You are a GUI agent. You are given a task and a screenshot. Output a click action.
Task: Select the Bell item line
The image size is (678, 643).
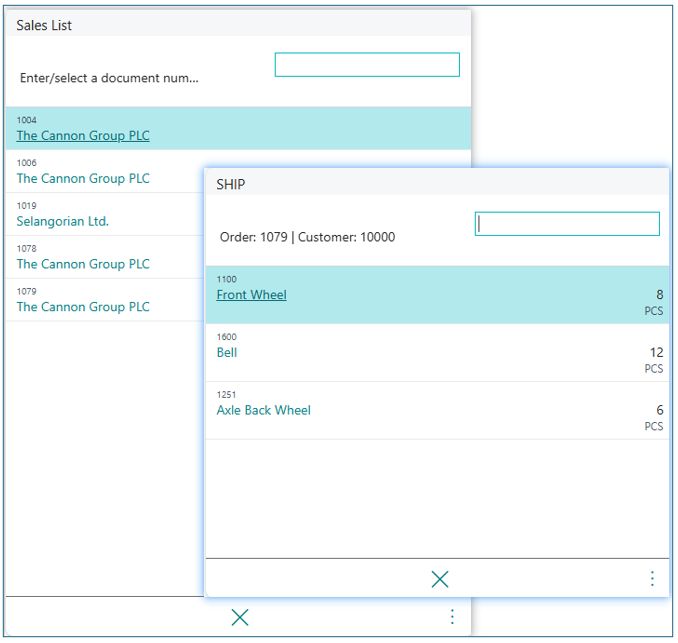227,353
